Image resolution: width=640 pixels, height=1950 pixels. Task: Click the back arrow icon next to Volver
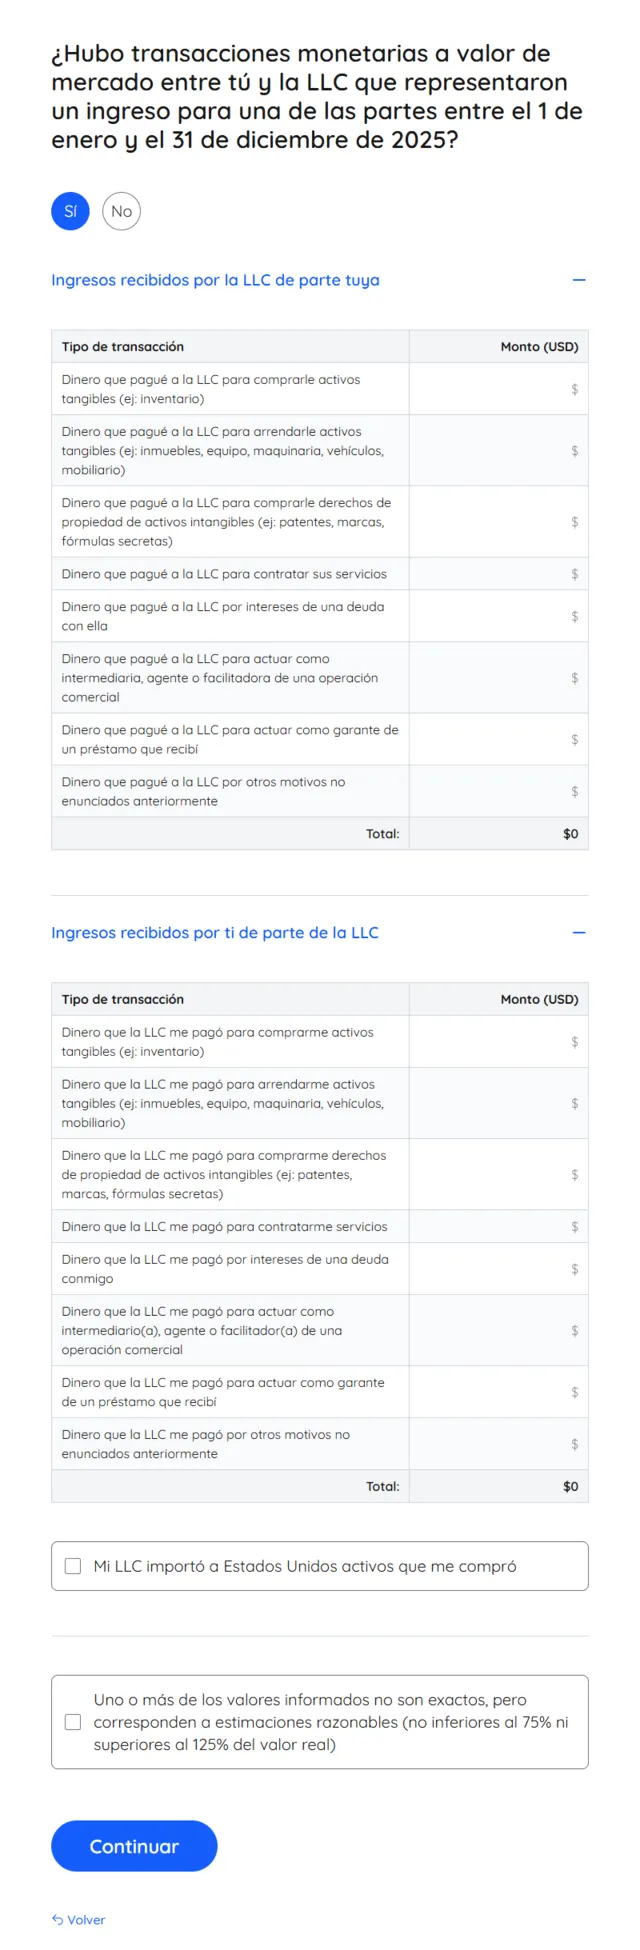[56, 1919]
